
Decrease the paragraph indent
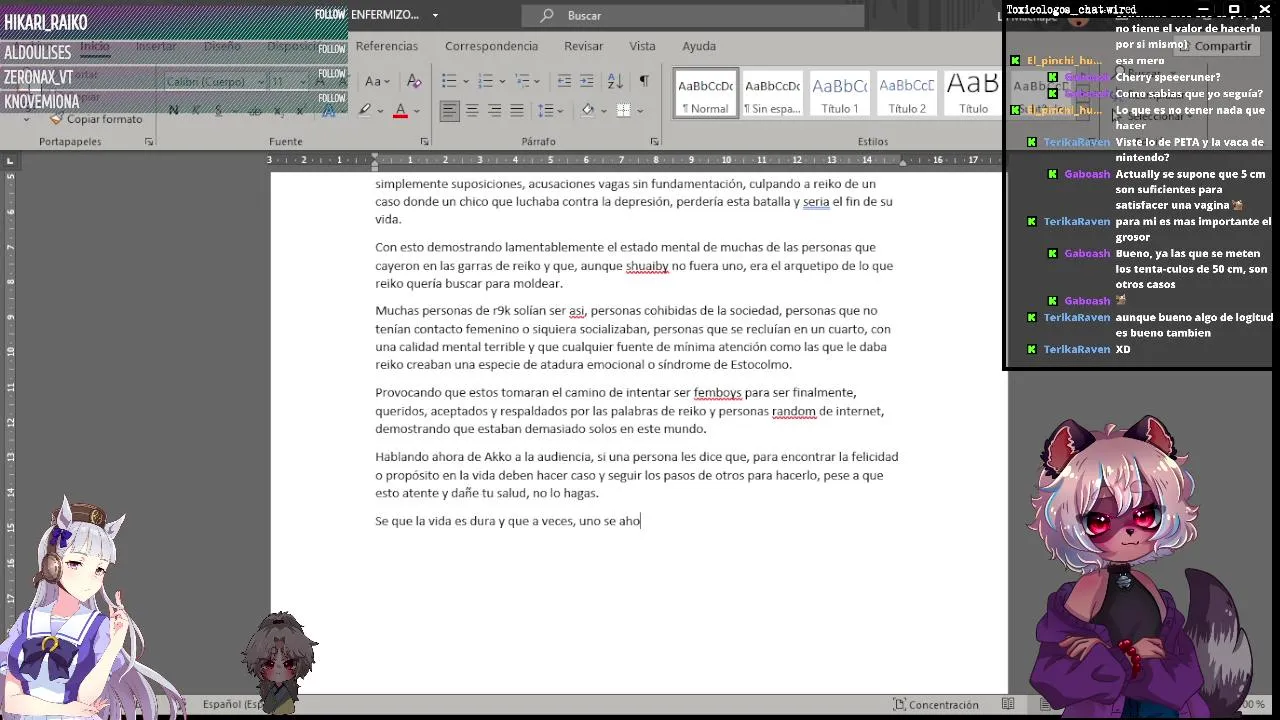point(564,81)
